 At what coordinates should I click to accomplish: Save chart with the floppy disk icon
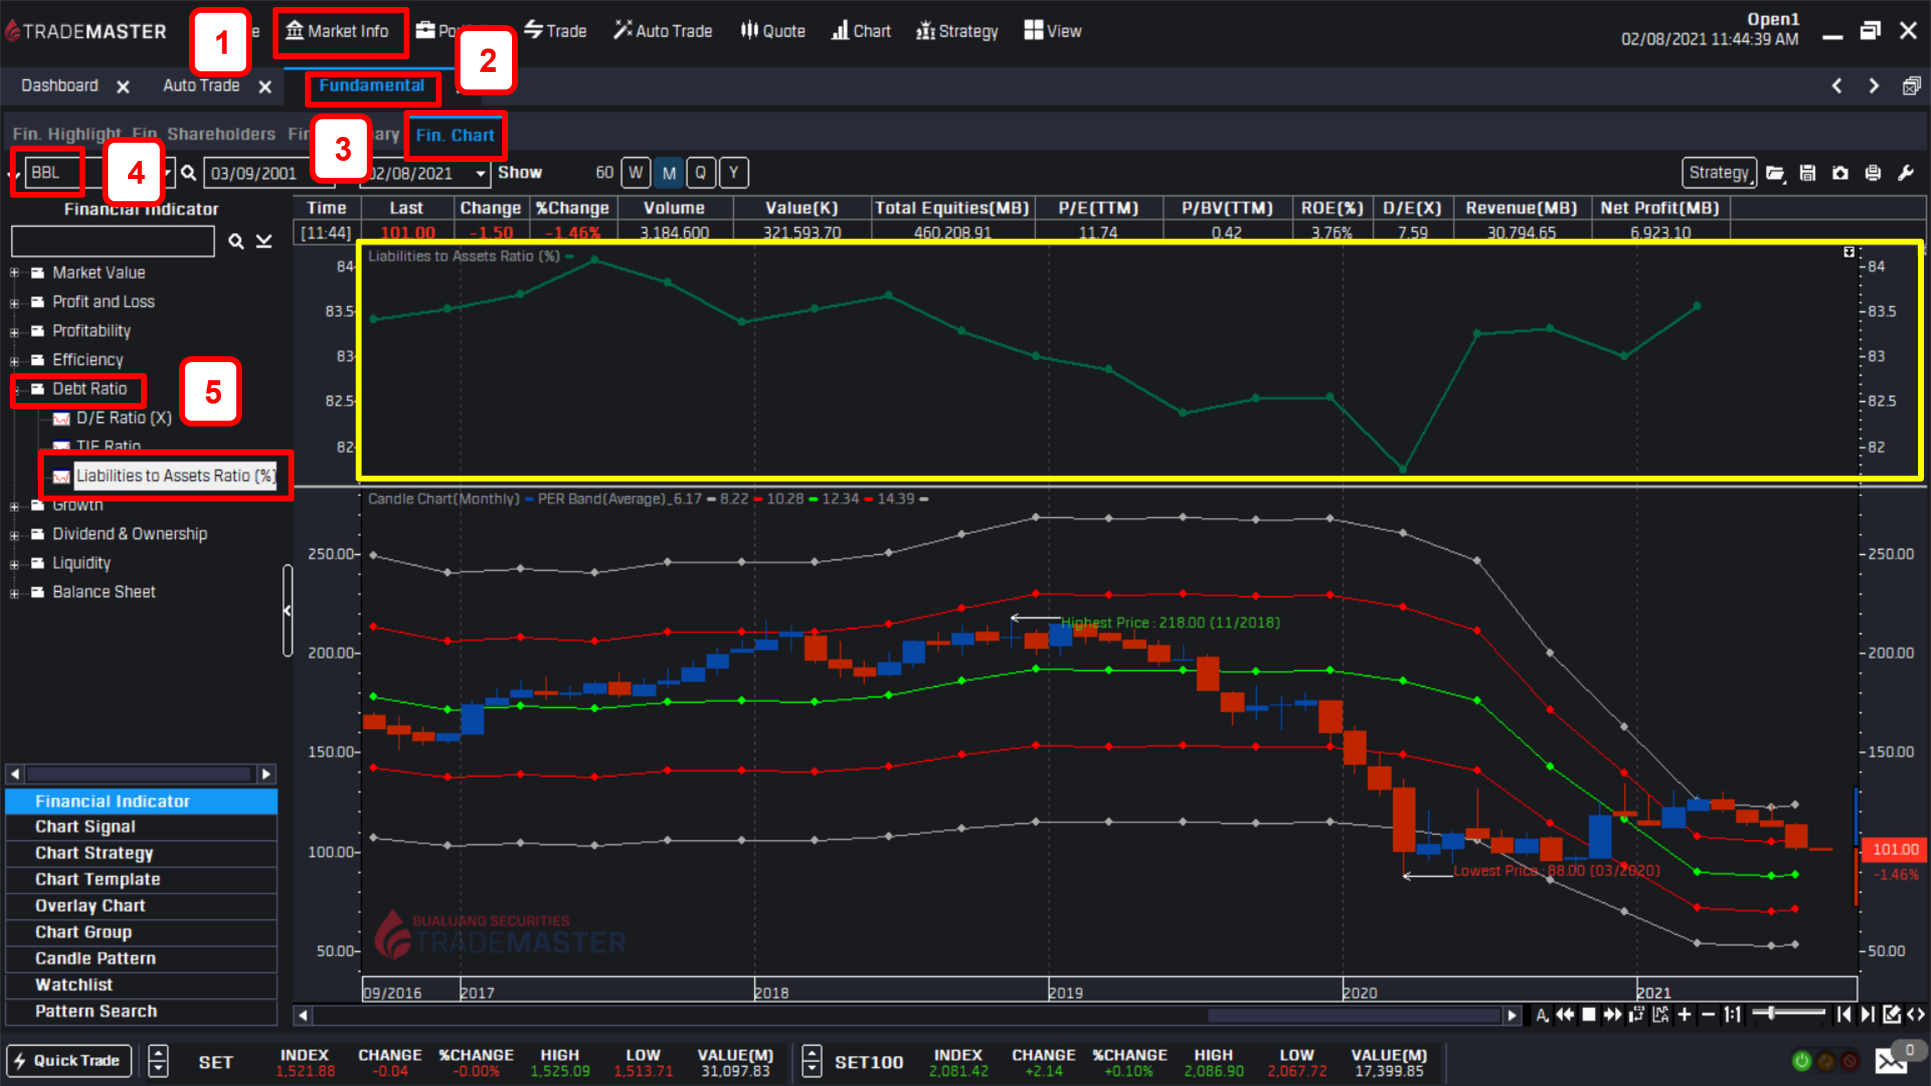1807,173
